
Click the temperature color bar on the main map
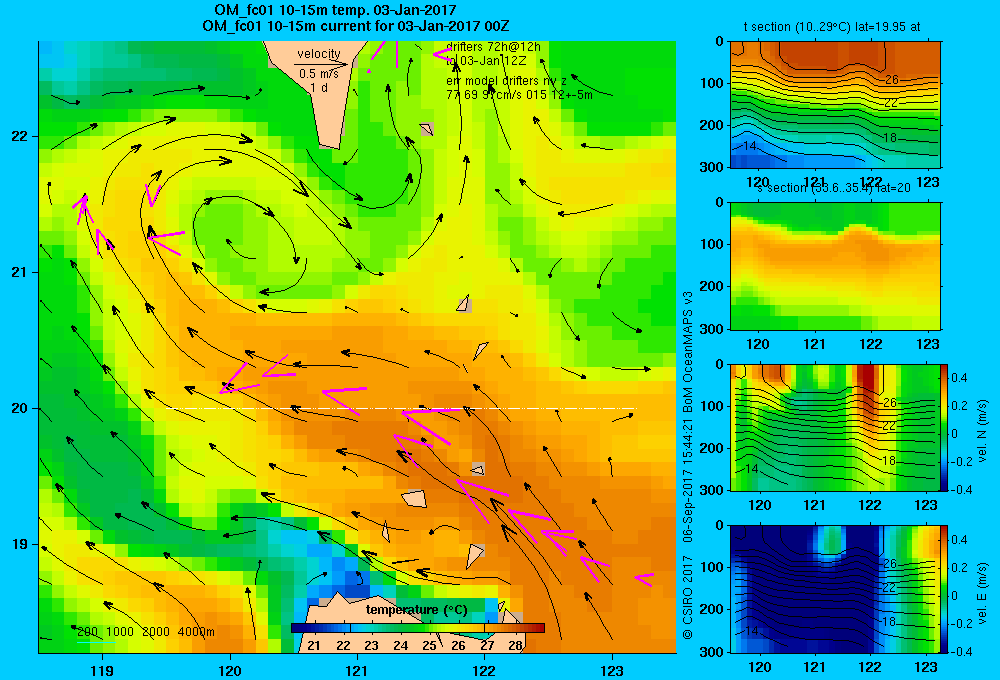[418, 628]
